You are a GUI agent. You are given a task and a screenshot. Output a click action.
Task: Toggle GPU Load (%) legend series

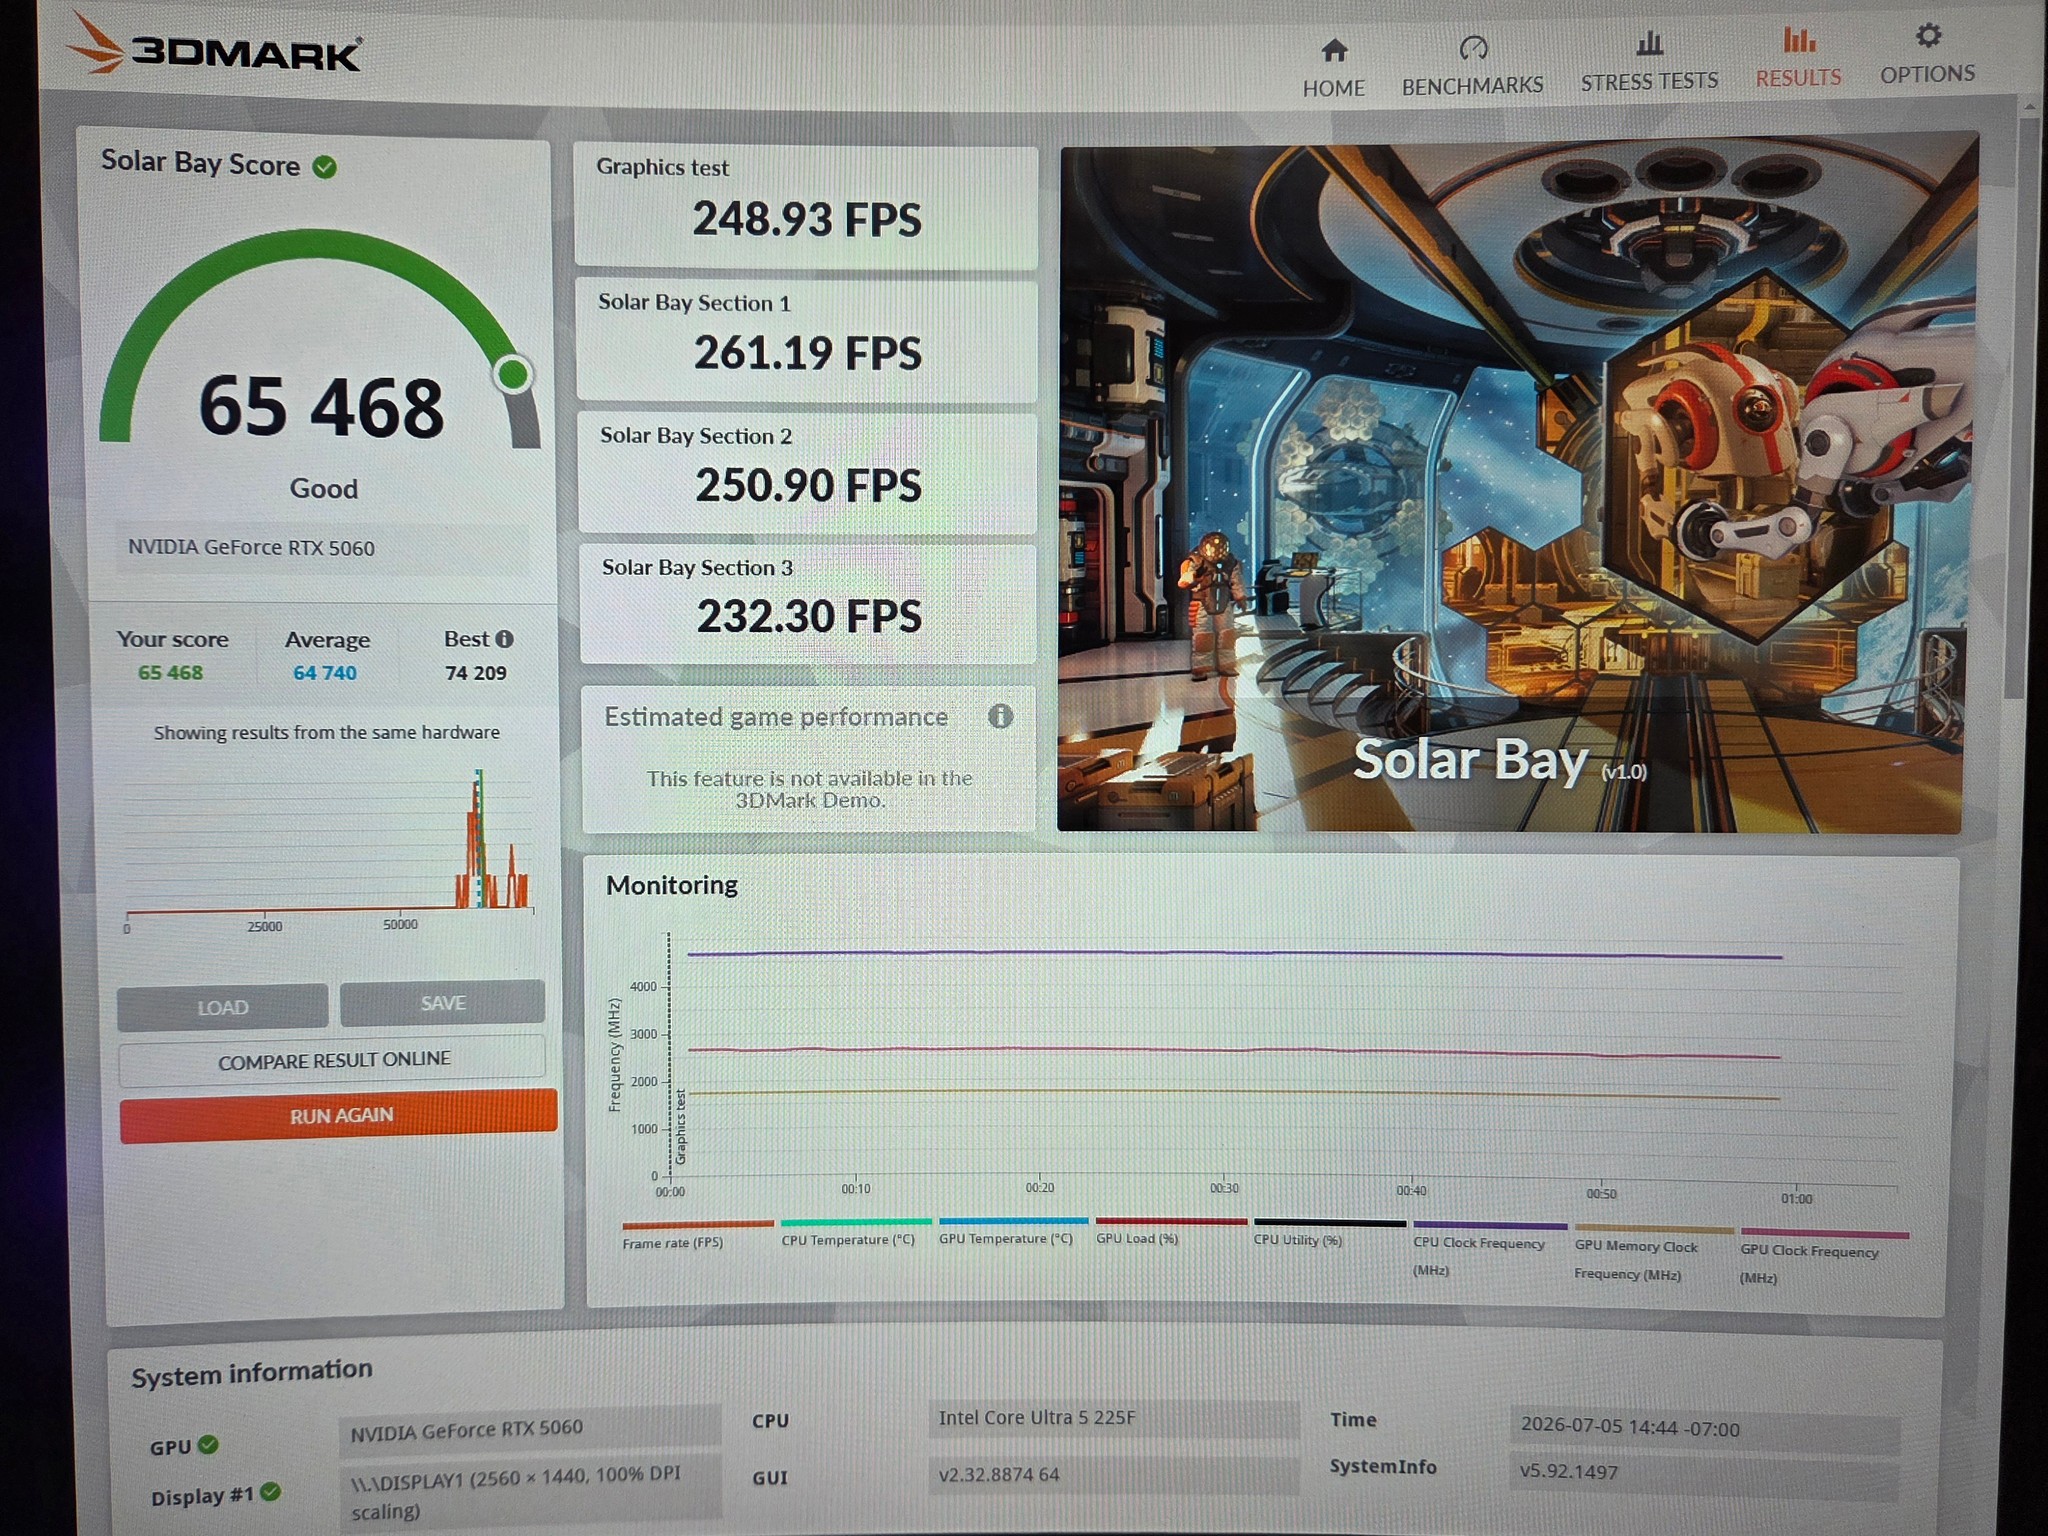coord(1137,1238)
